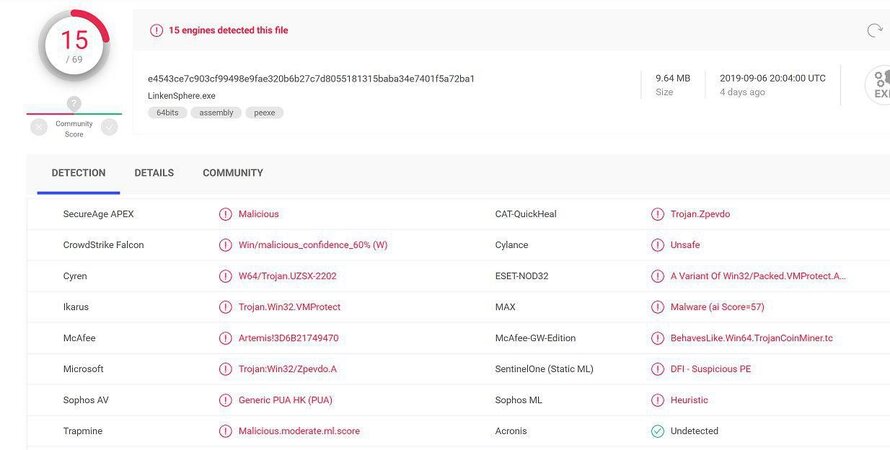Click the BehavesLike.Win64.TrojanCoinMiner.tc result

[x=751, y=338]
